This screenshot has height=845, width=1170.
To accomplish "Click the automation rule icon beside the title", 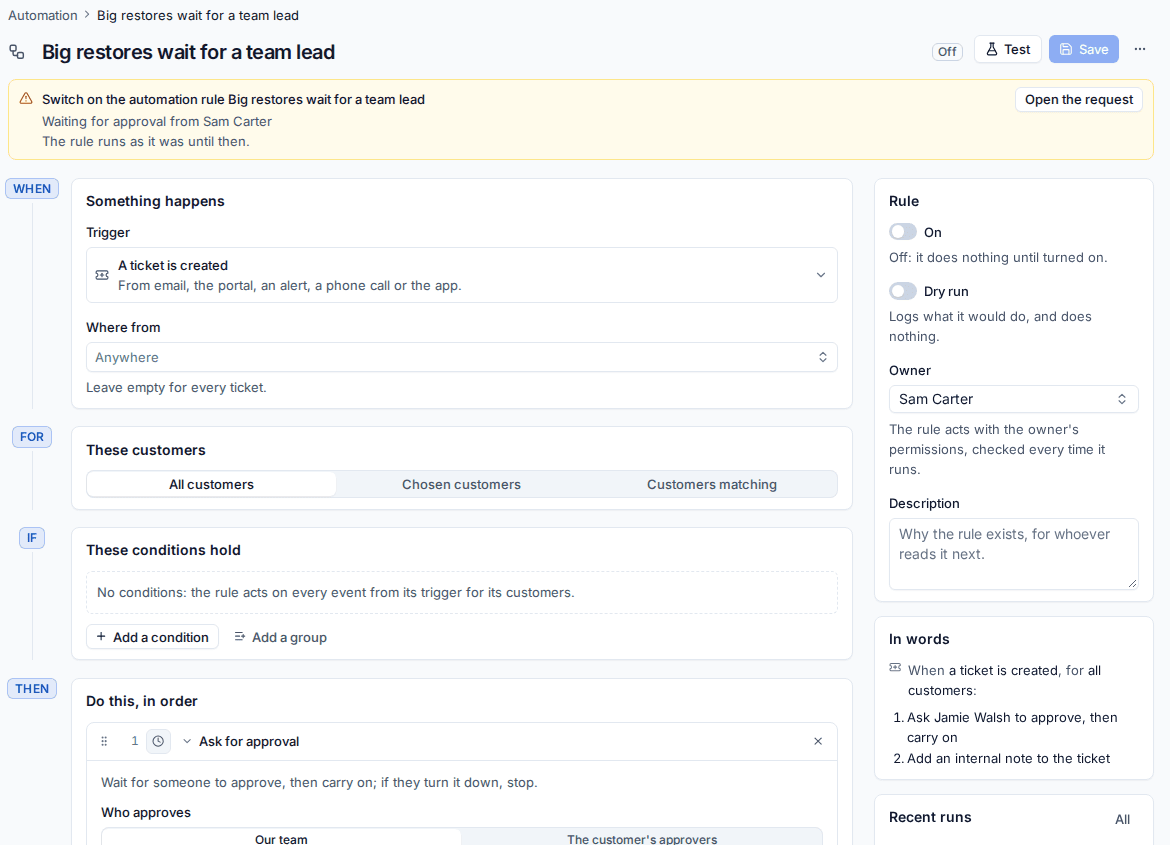I will [17, 52].
